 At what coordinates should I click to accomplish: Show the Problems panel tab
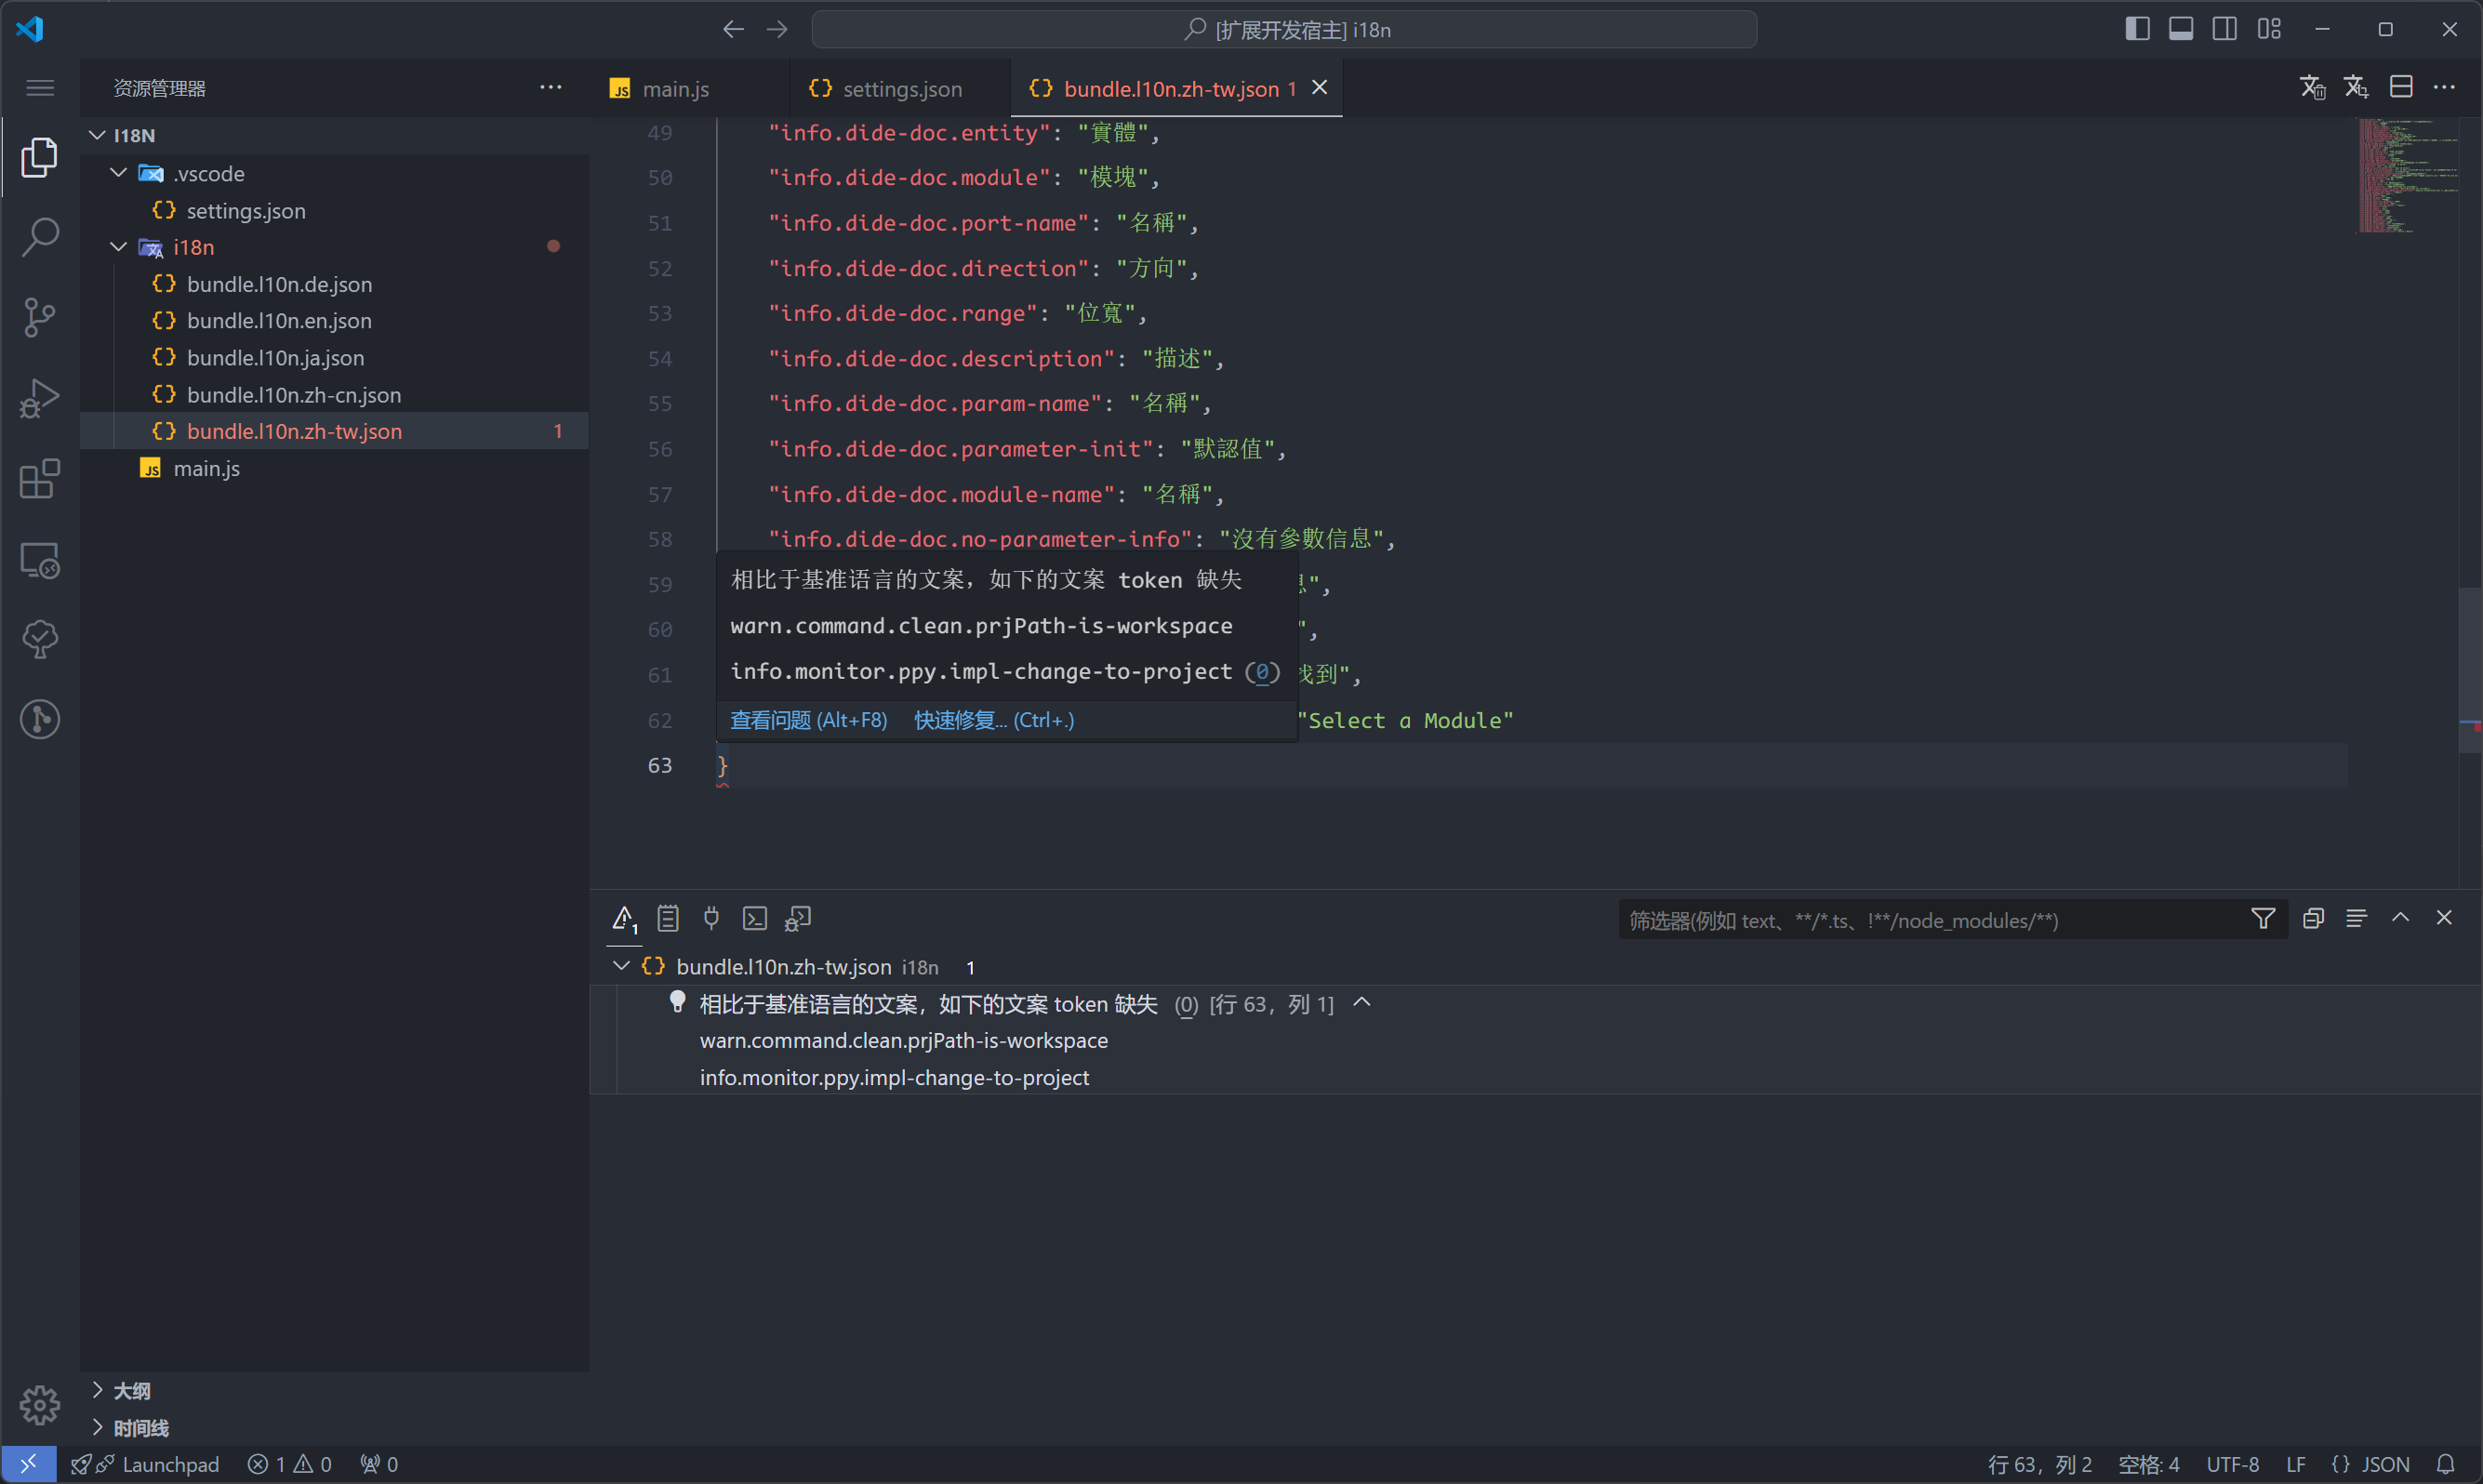(624, 918)
